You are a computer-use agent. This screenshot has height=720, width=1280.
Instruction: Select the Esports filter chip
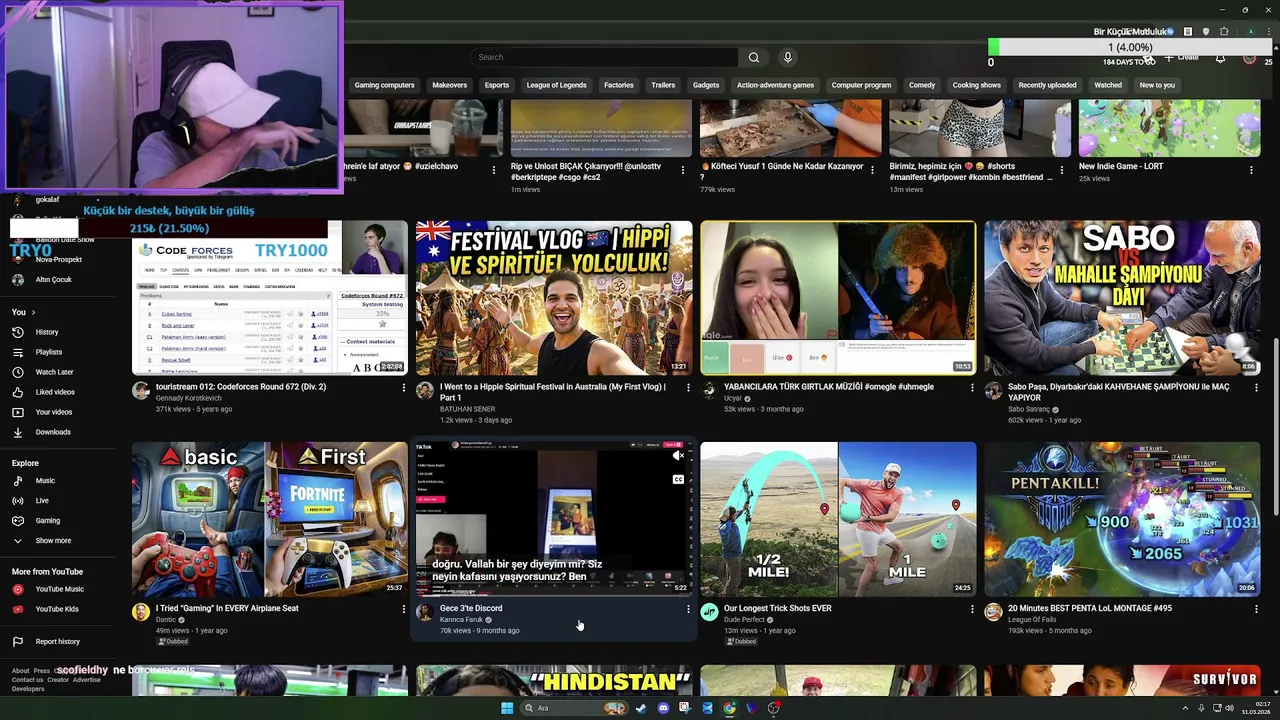coord(497,85)
